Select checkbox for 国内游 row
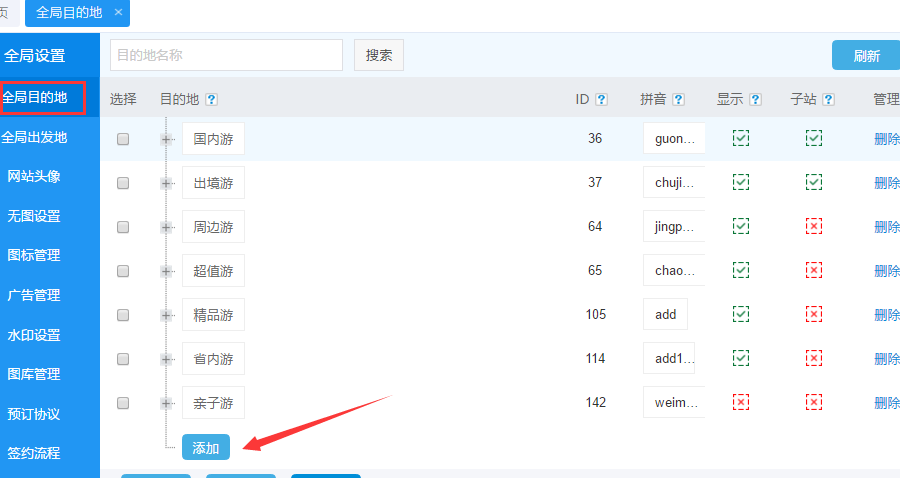The width and height of the screenshot is (900, 478). point(123,139)
